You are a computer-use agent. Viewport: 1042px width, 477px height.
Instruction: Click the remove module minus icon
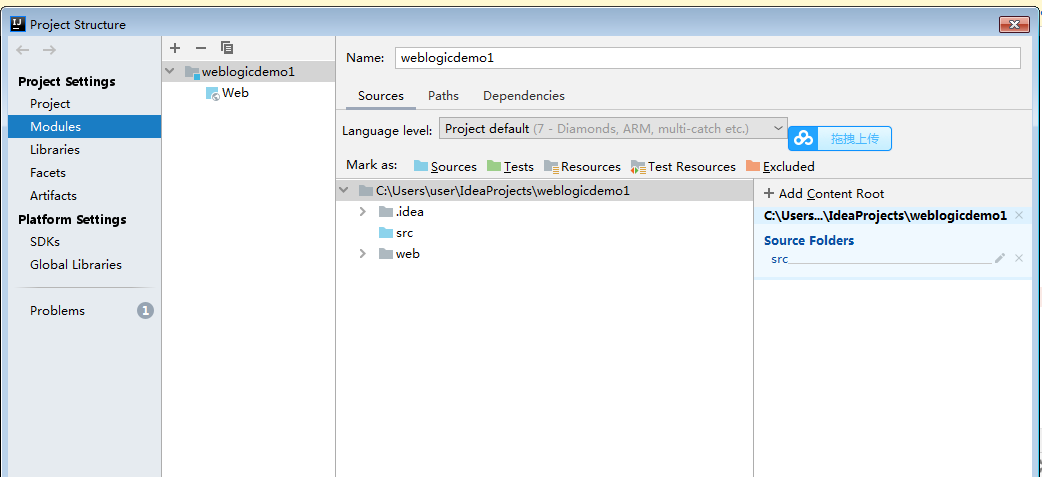click(x=201, y=48)
